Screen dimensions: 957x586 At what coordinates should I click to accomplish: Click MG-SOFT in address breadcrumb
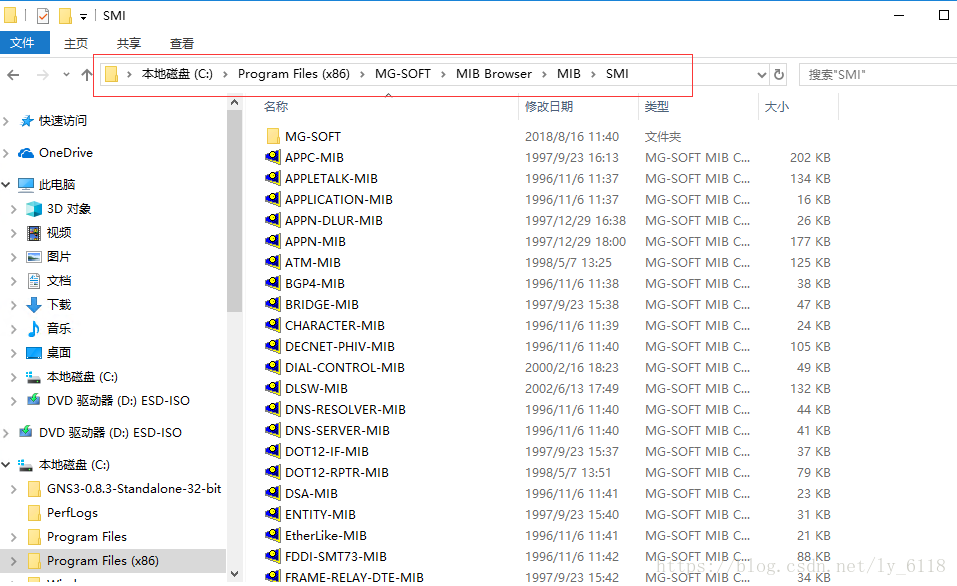pos(403,74)
